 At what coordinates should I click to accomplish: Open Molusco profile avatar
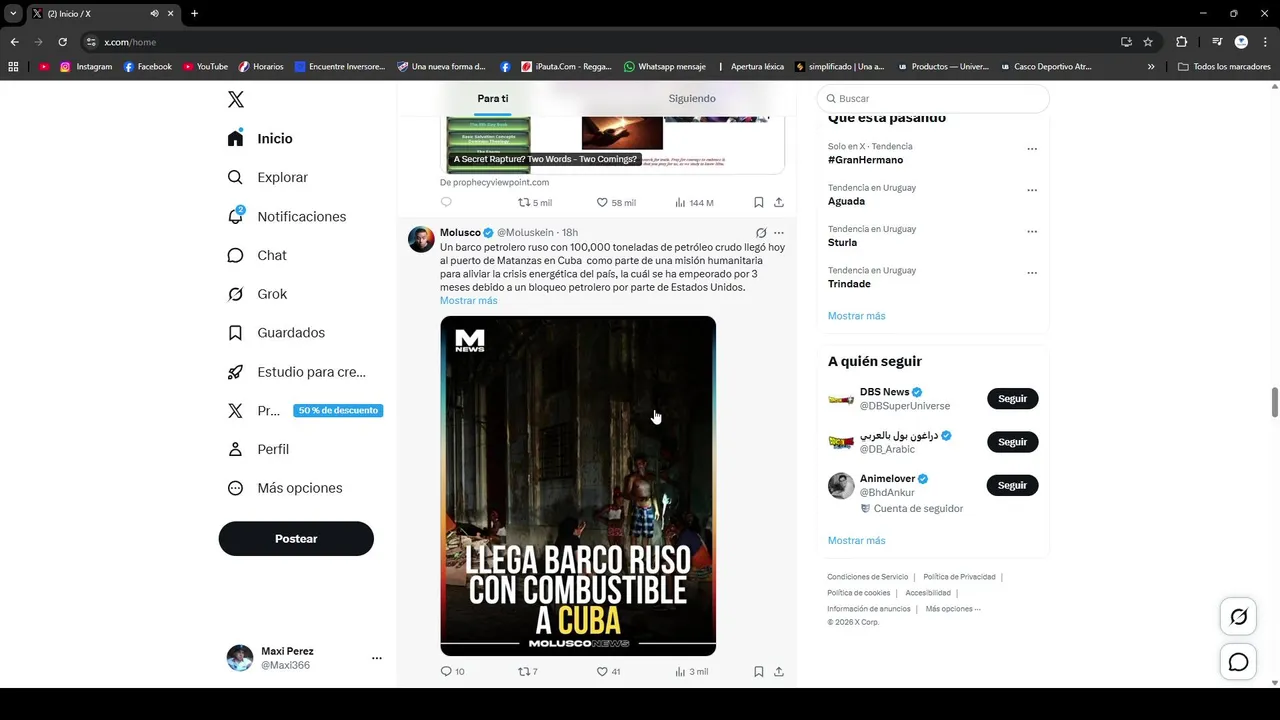(421, 239)
